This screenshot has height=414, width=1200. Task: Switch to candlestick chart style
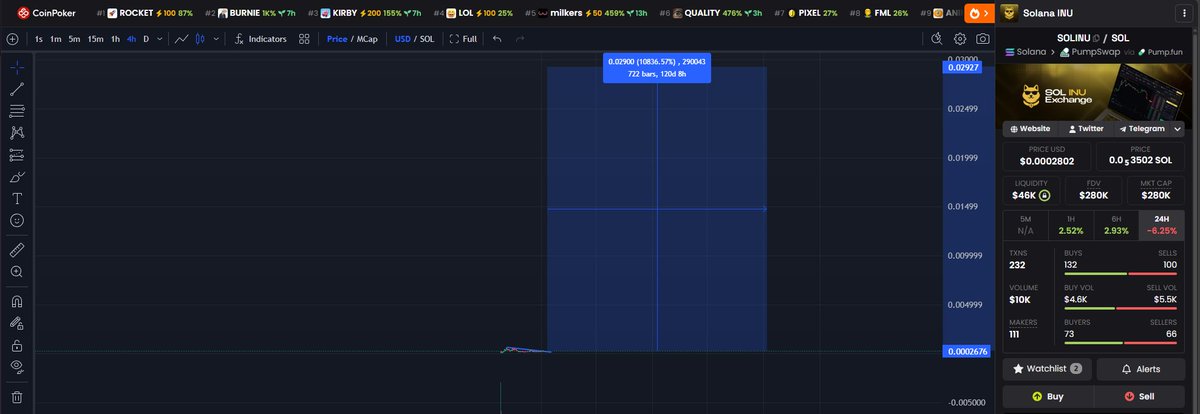pos(199,39)
